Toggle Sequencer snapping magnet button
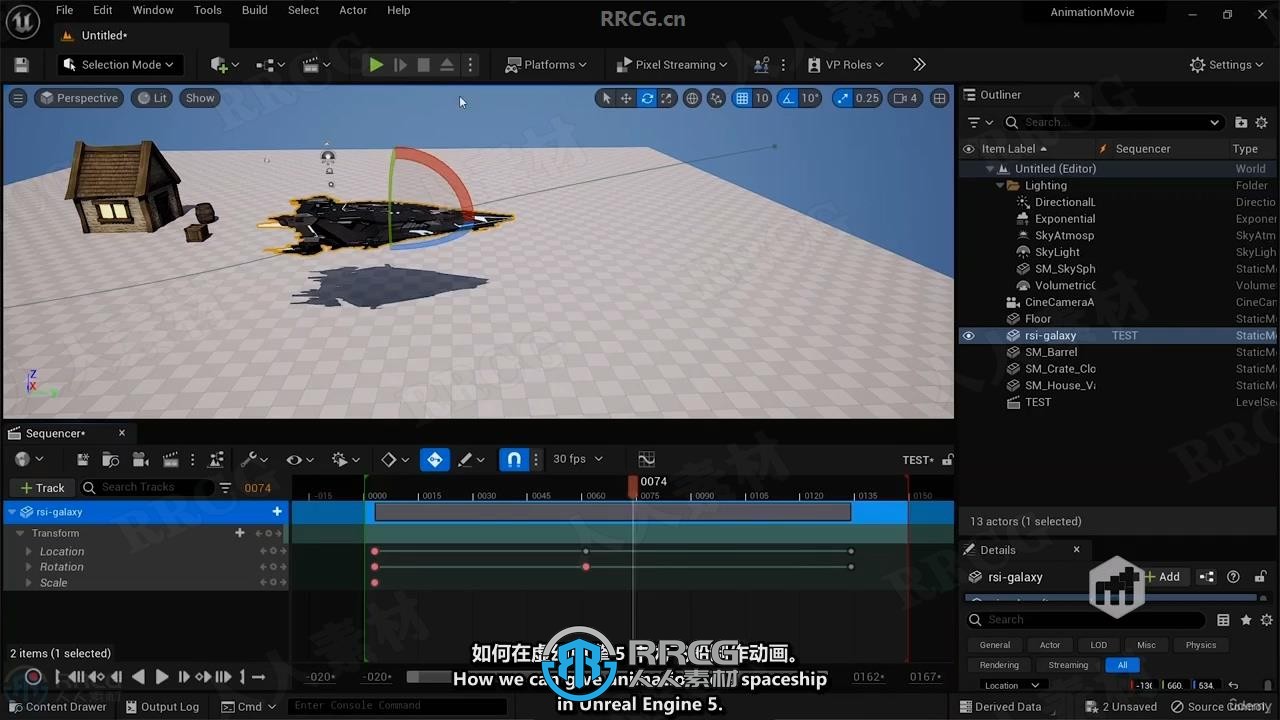 pos(513,459)
